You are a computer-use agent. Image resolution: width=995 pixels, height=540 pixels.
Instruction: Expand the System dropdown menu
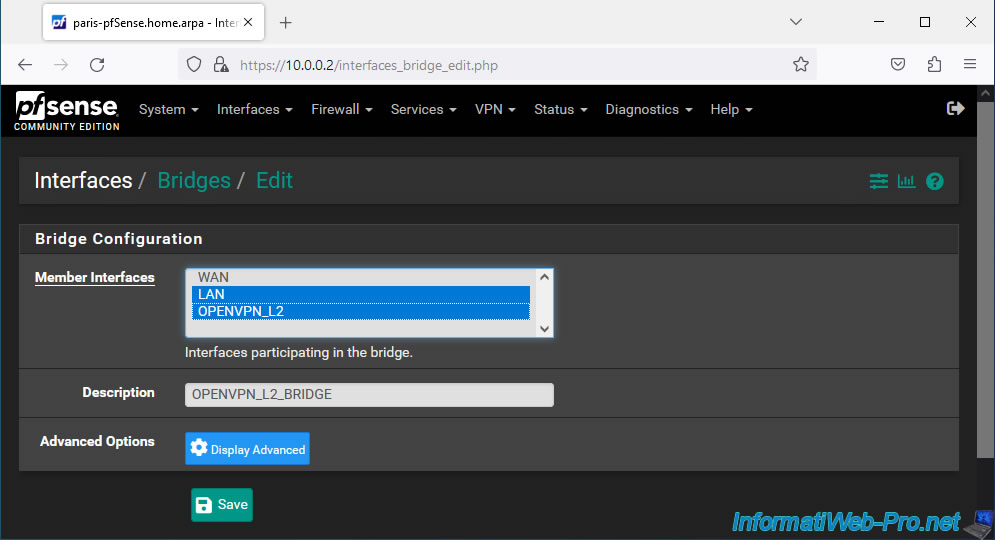169,110
